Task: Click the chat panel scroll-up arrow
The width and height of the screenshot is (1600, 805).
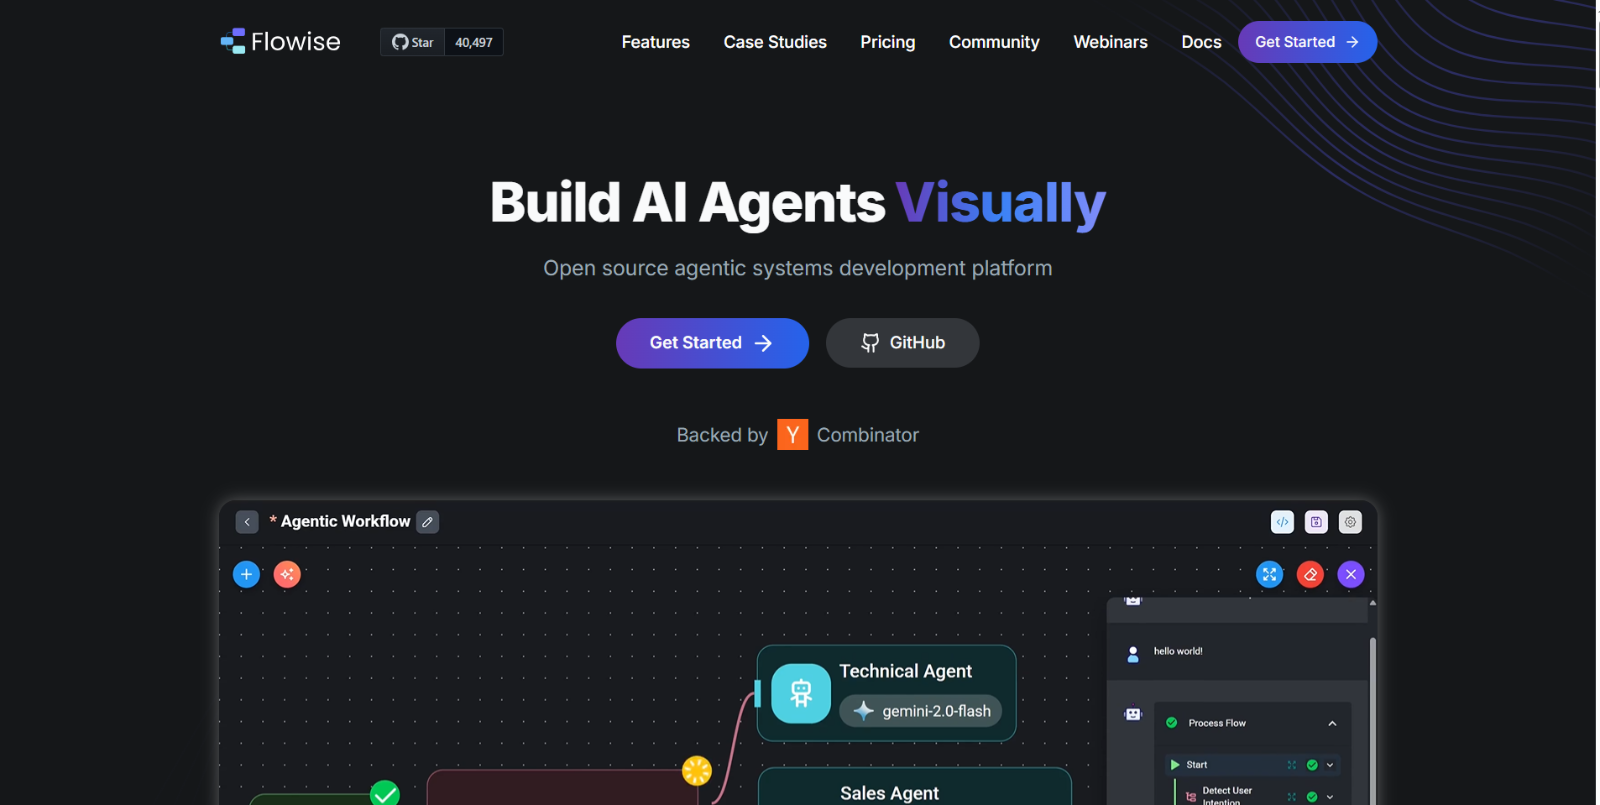Action: coord(1373,603)
